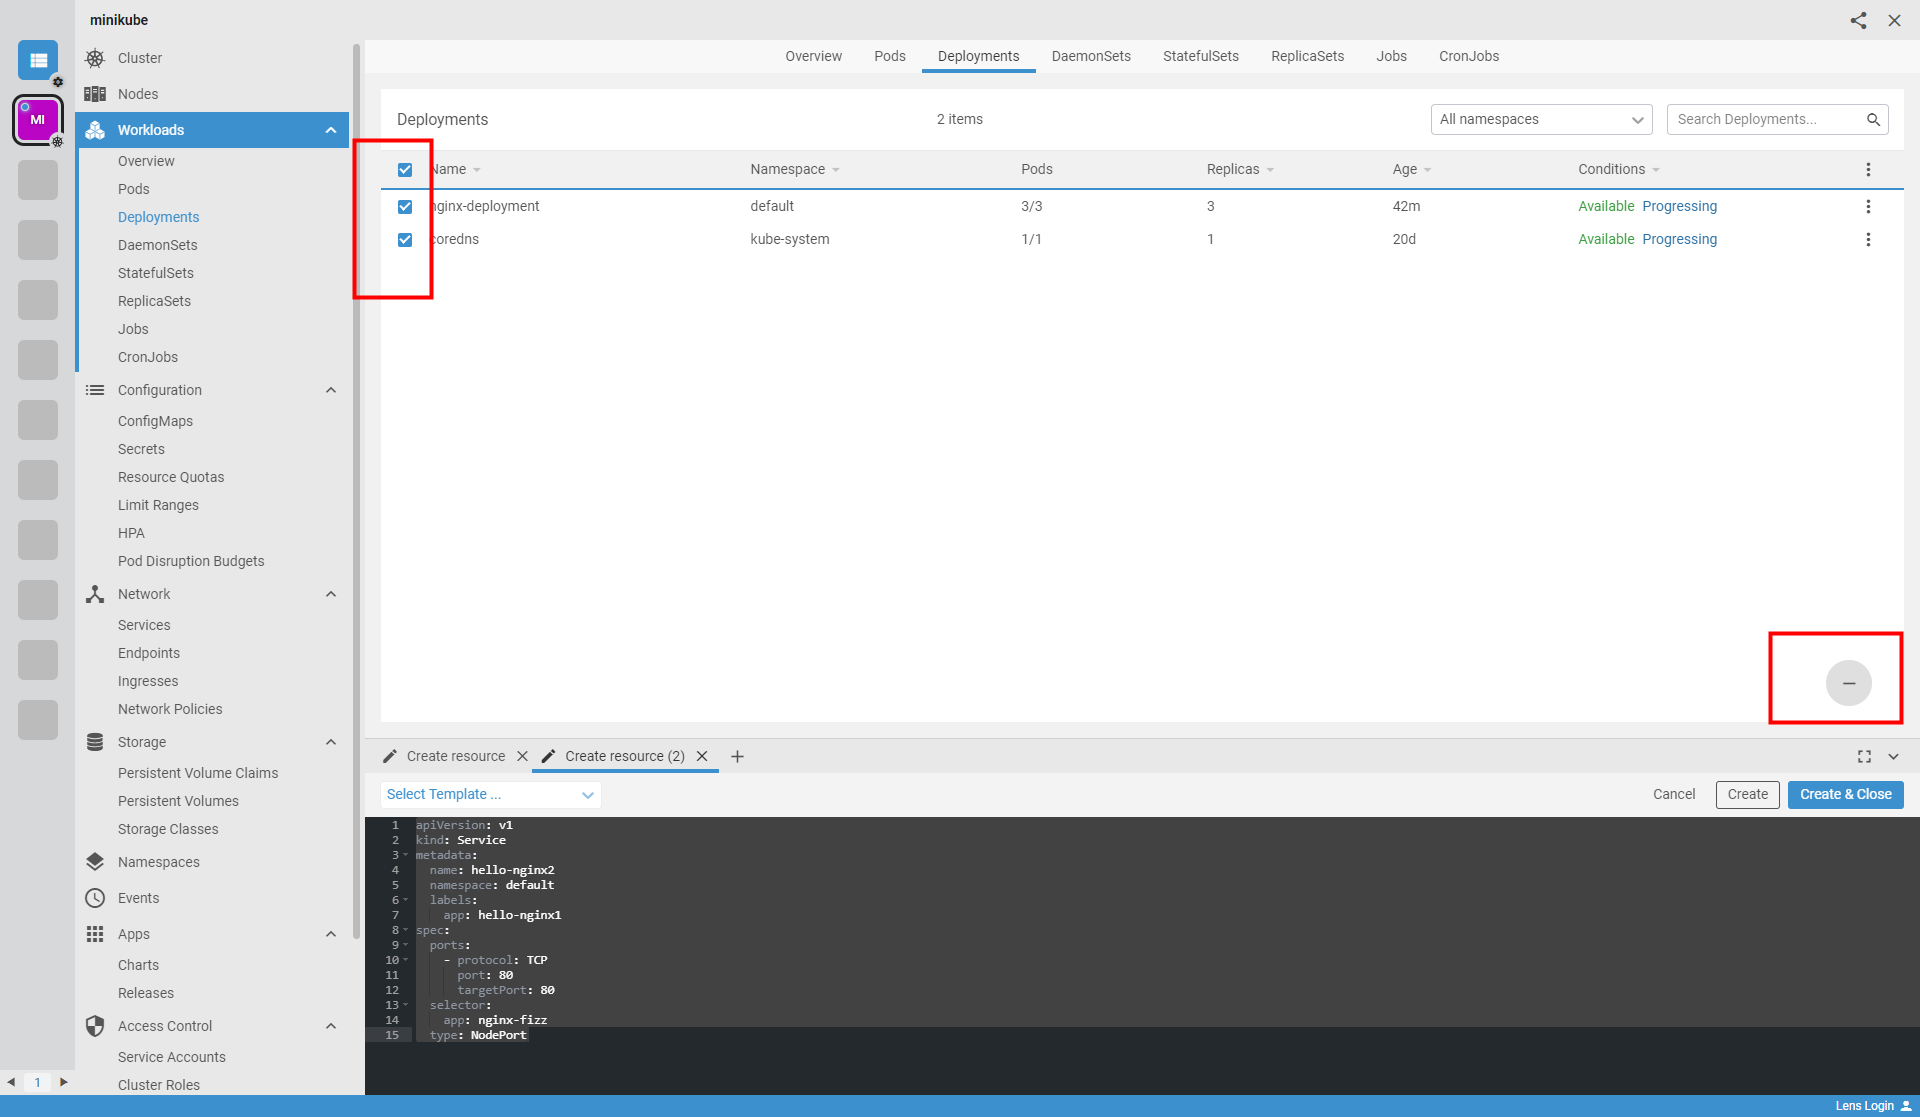Image resolution: width=1920 pixels, height=1117 pixels.
Task: Click the sidebar vertical scrollbar
Action: click(x=356, y=490)
